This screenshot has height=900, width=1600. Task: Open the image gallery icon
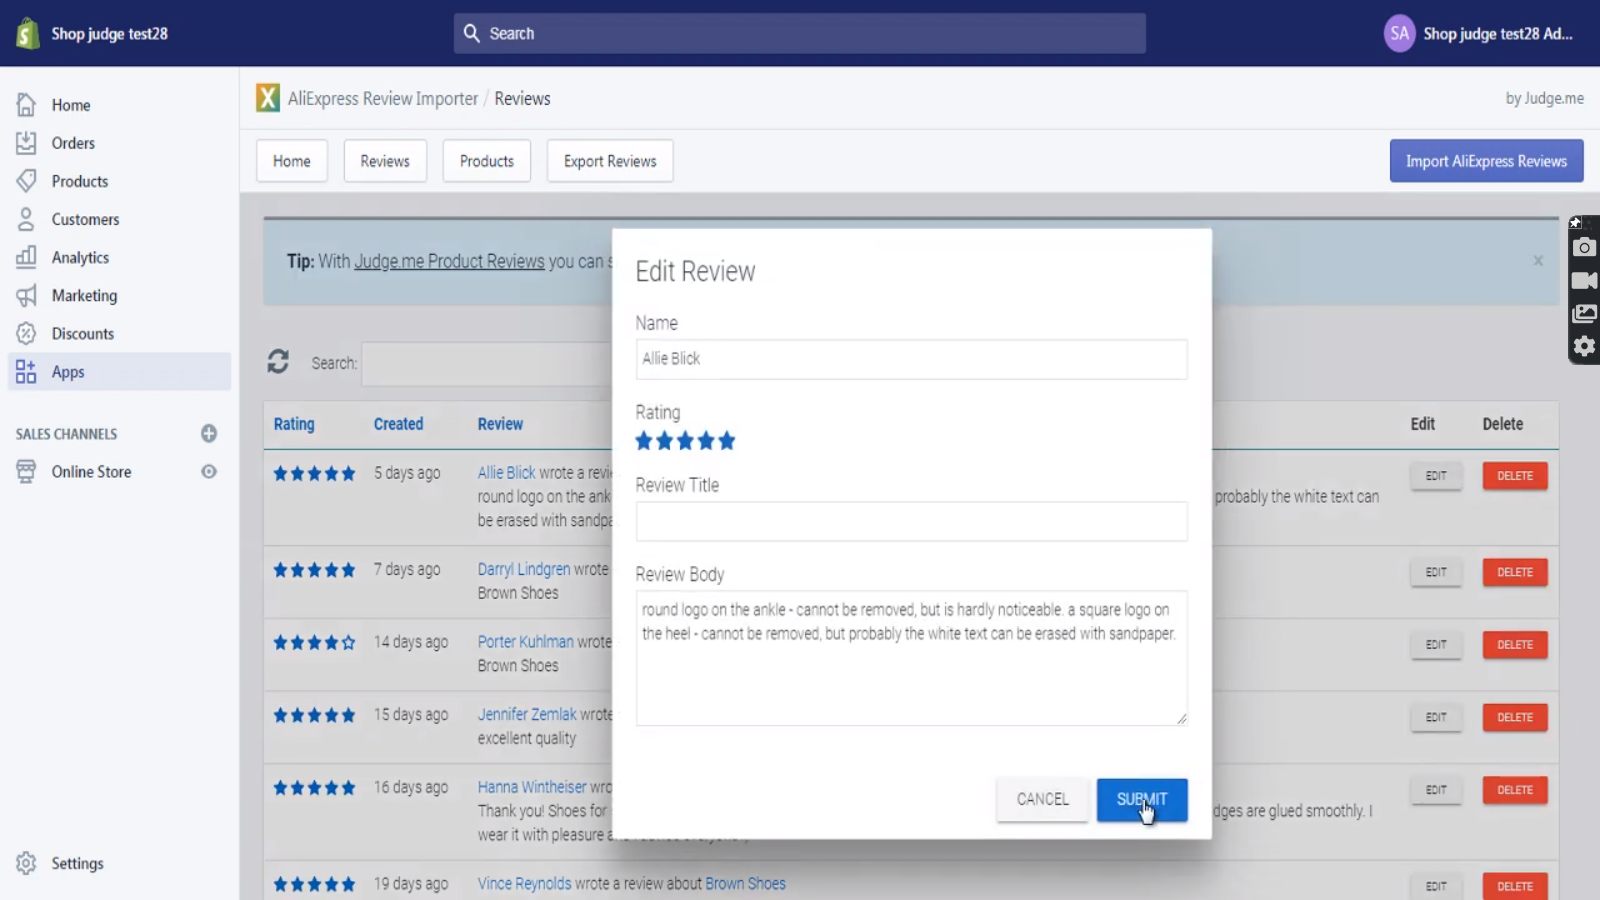(x=1584, y=314)
